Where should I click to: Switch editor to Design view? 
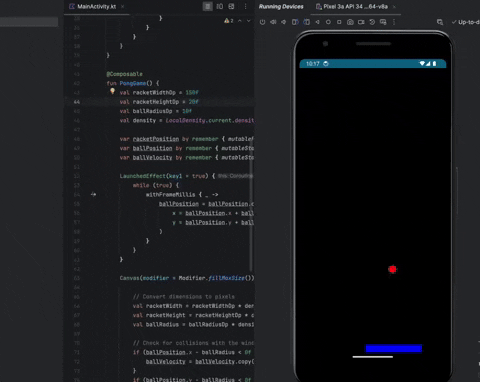pos(231,6)
